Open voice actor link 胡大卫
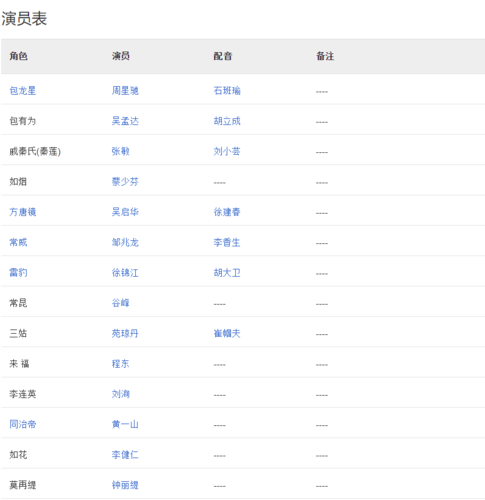Image resolution: width=485 pixels, height=500 pixels. click(x=227, y=273)
